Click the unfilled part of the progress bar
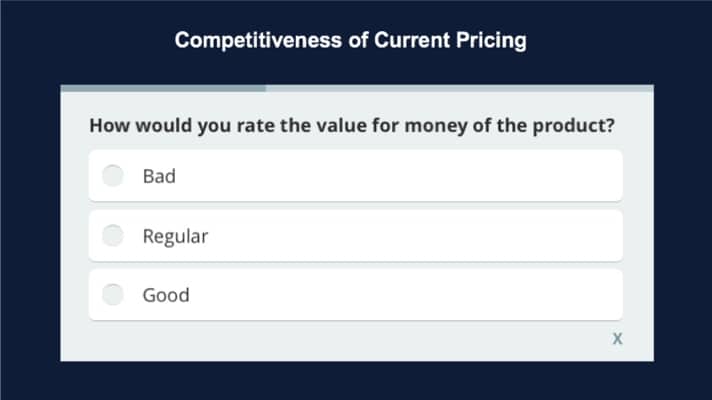The image size is (712, 400). click(x=460, y=88)
